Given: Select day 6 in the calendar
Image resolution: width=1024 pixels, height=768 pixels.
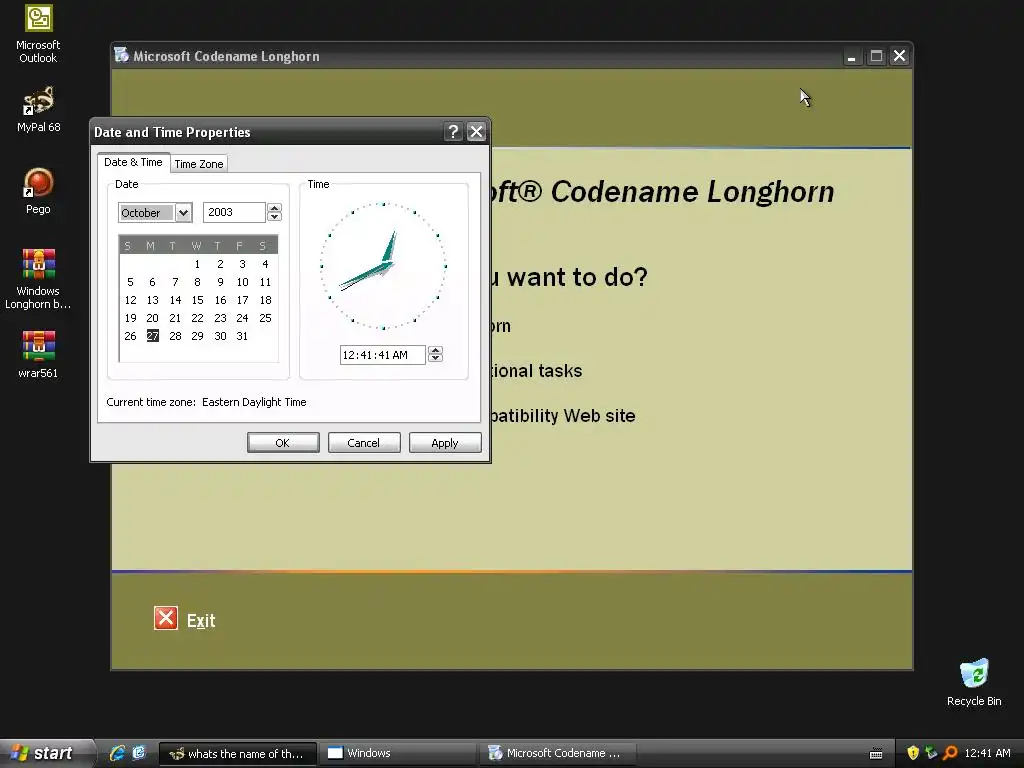Looking at the screenshot, I should (x=152, y=282).
